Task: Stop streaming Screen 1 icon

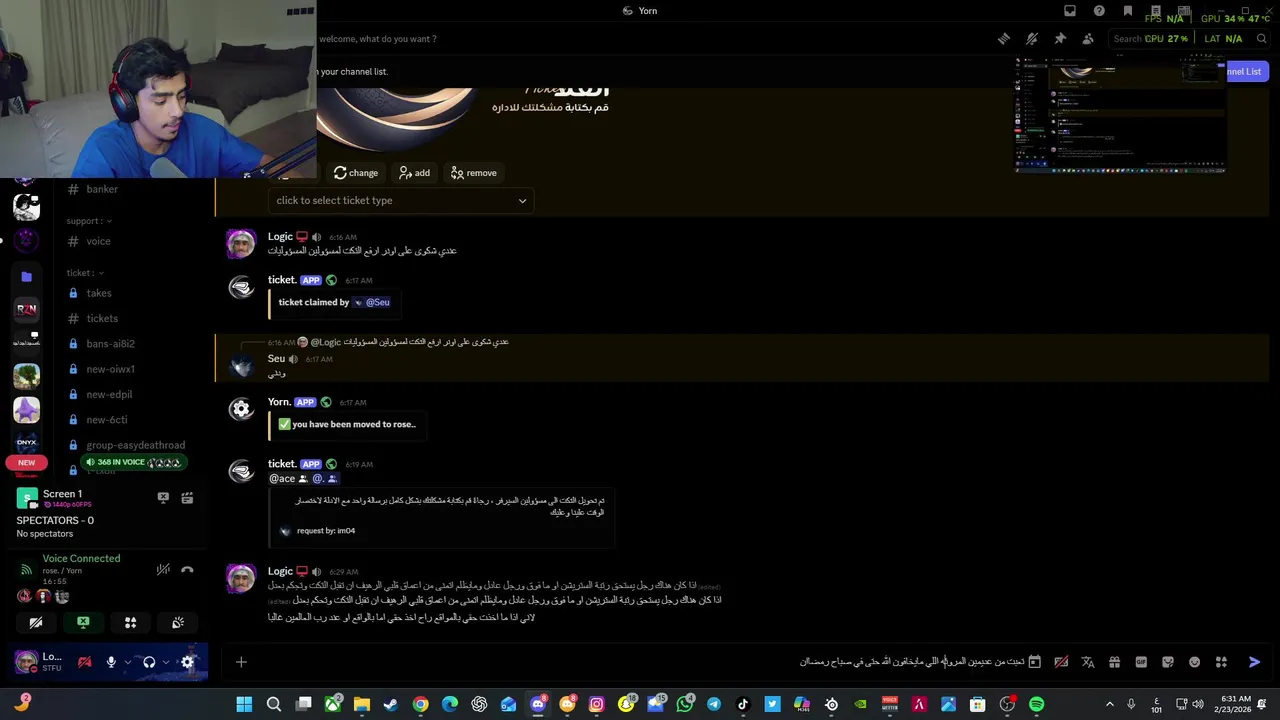Action: 163,497
